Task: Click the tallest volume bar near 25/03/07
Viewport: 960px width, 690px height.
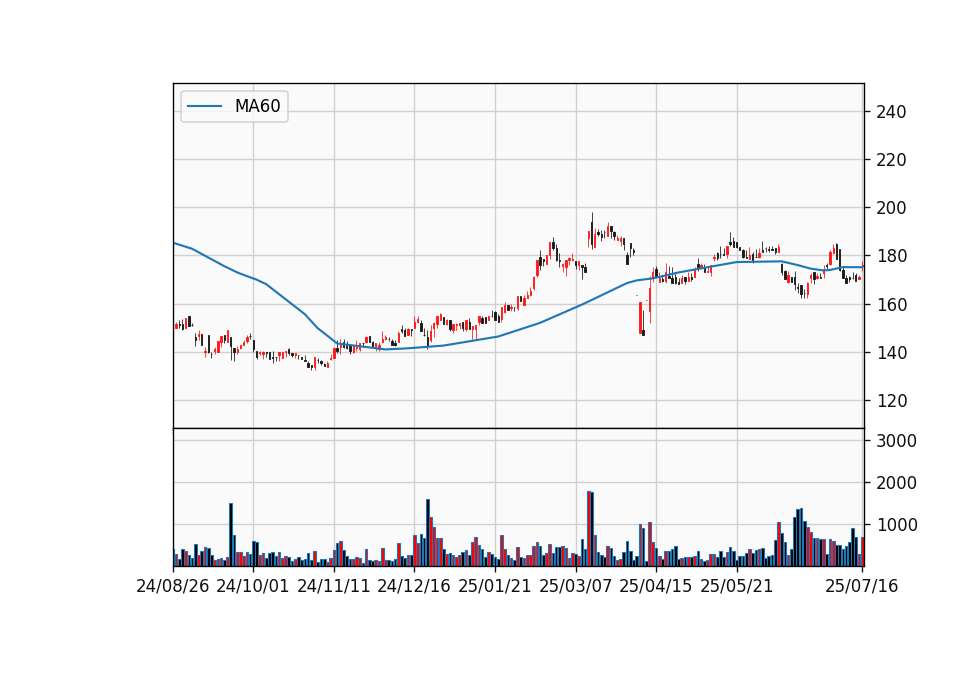Action: (x=588, y=528)
